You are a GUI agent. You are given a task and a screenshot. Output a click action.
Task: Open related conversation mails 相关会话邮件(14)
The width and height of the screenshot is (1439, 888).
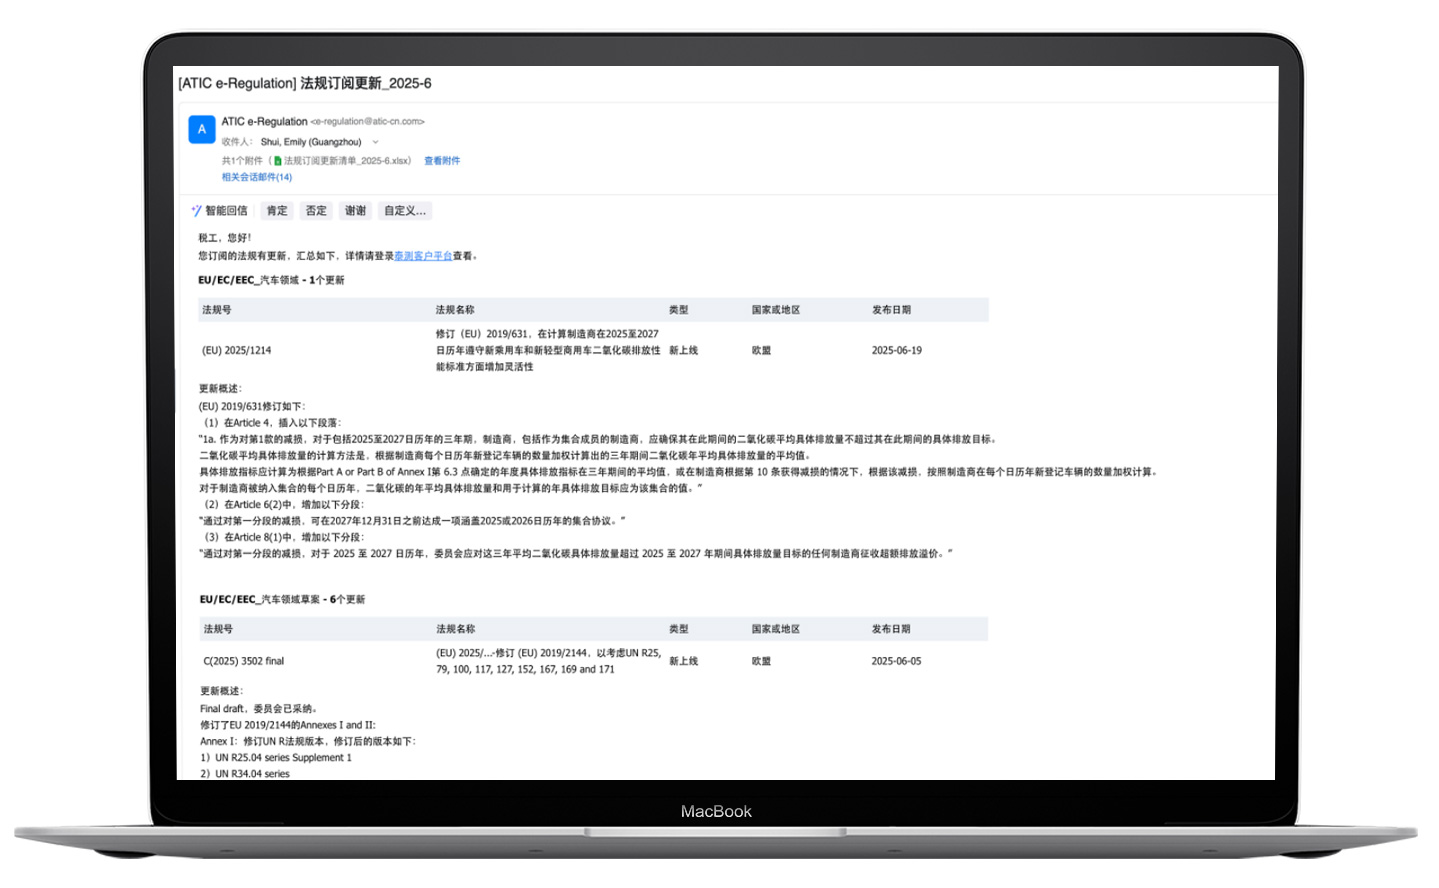click(257, 177)
